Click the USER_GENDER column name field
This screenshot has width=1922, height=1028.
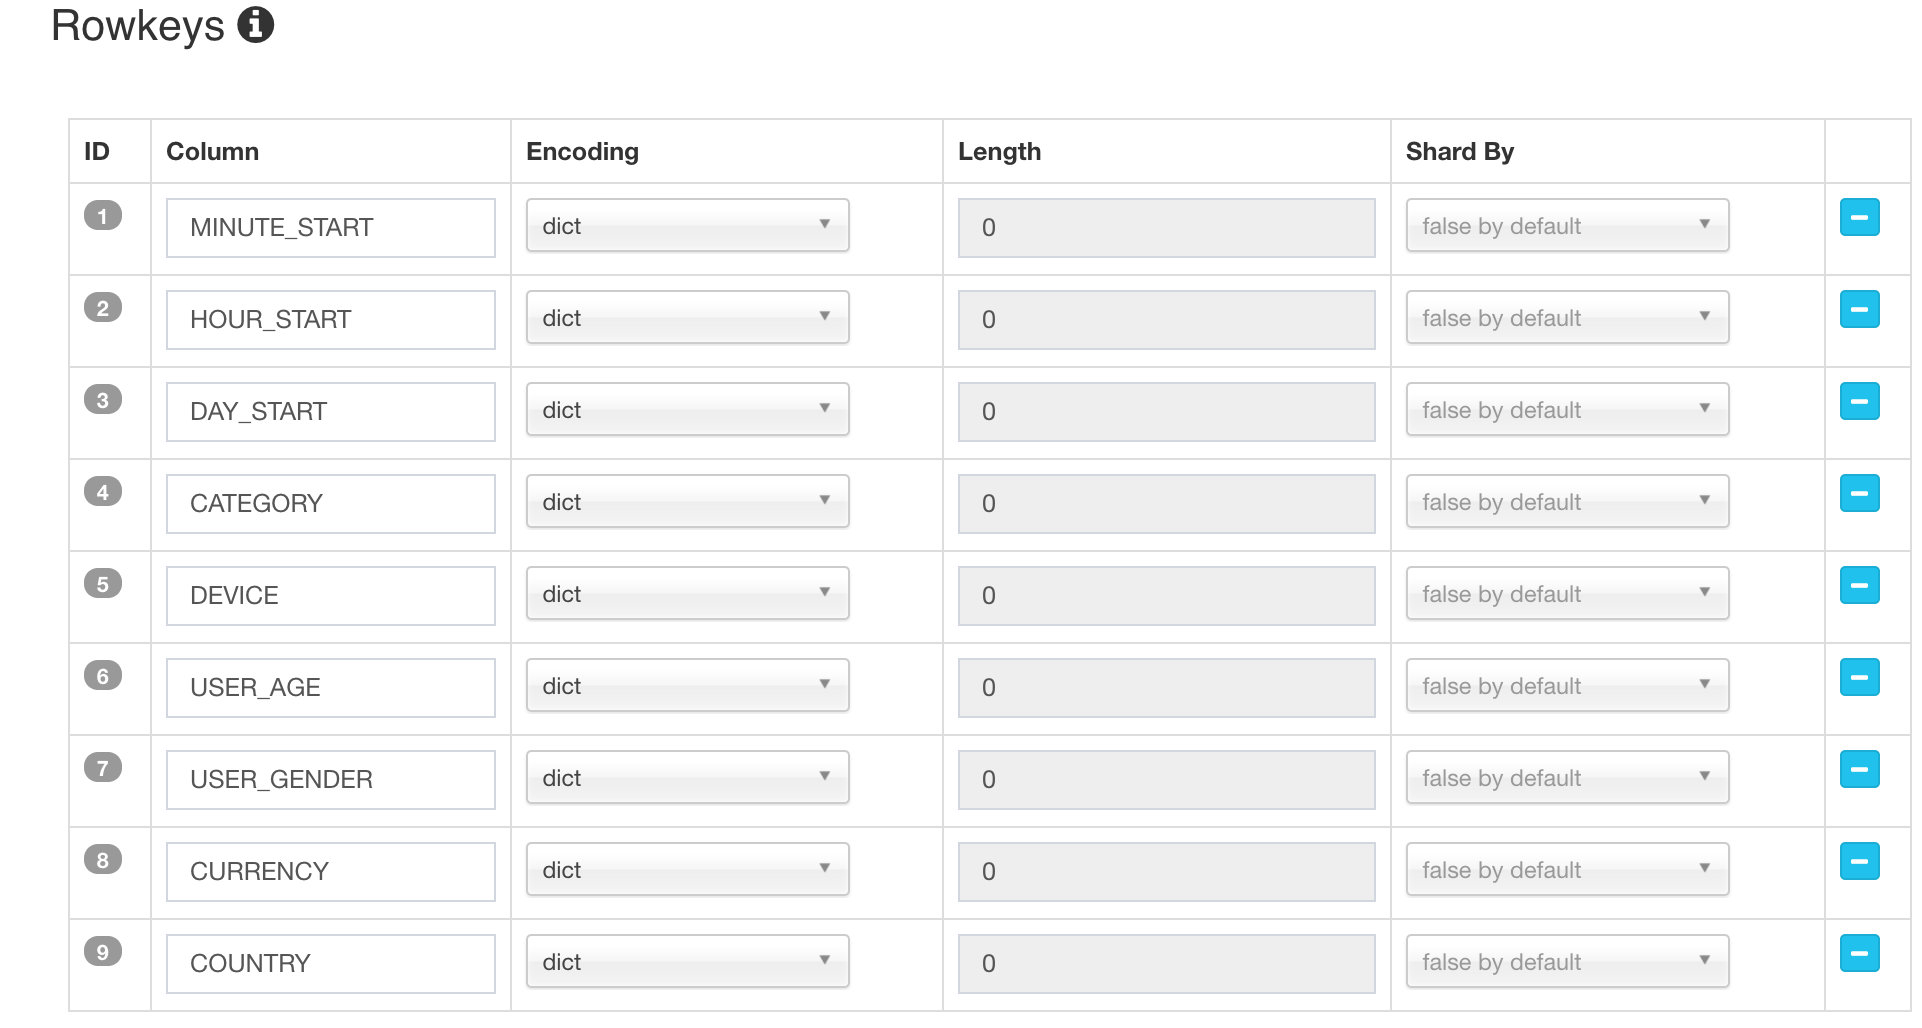point(330,780)
